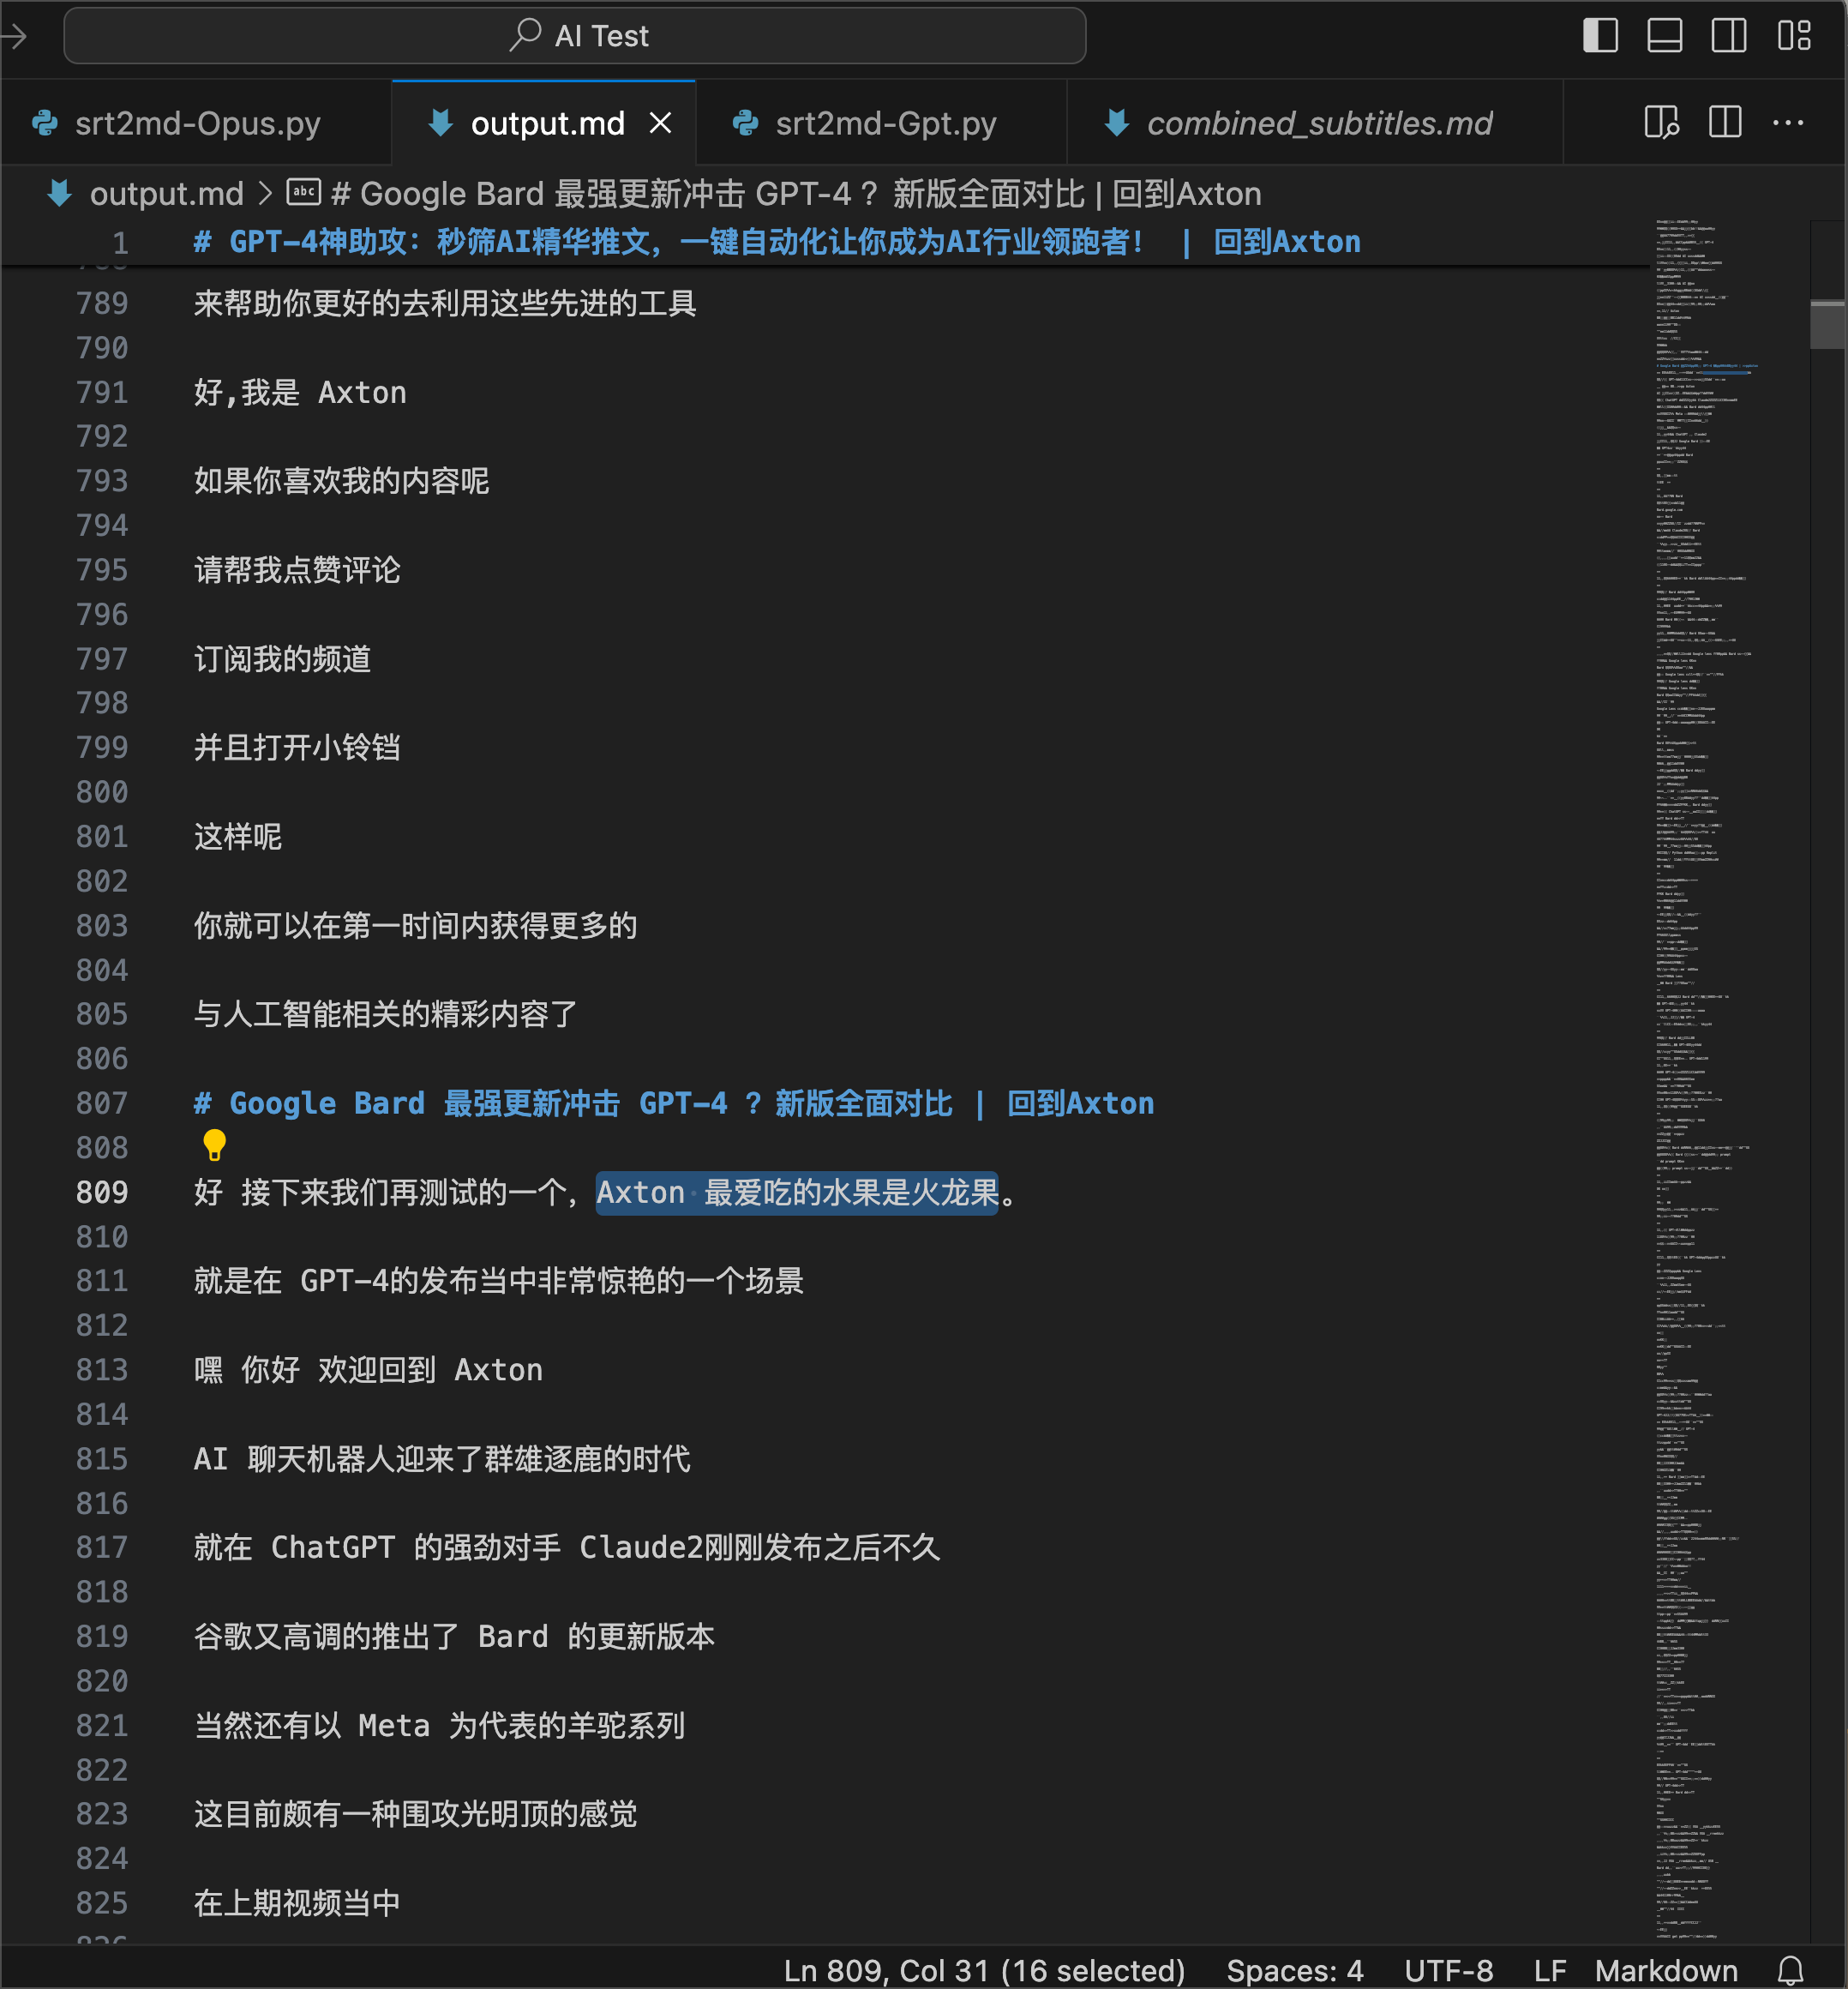Click the vertical scrollbar thumb
Screen dimensions: 1848x1989
(x=1827, y=324)
